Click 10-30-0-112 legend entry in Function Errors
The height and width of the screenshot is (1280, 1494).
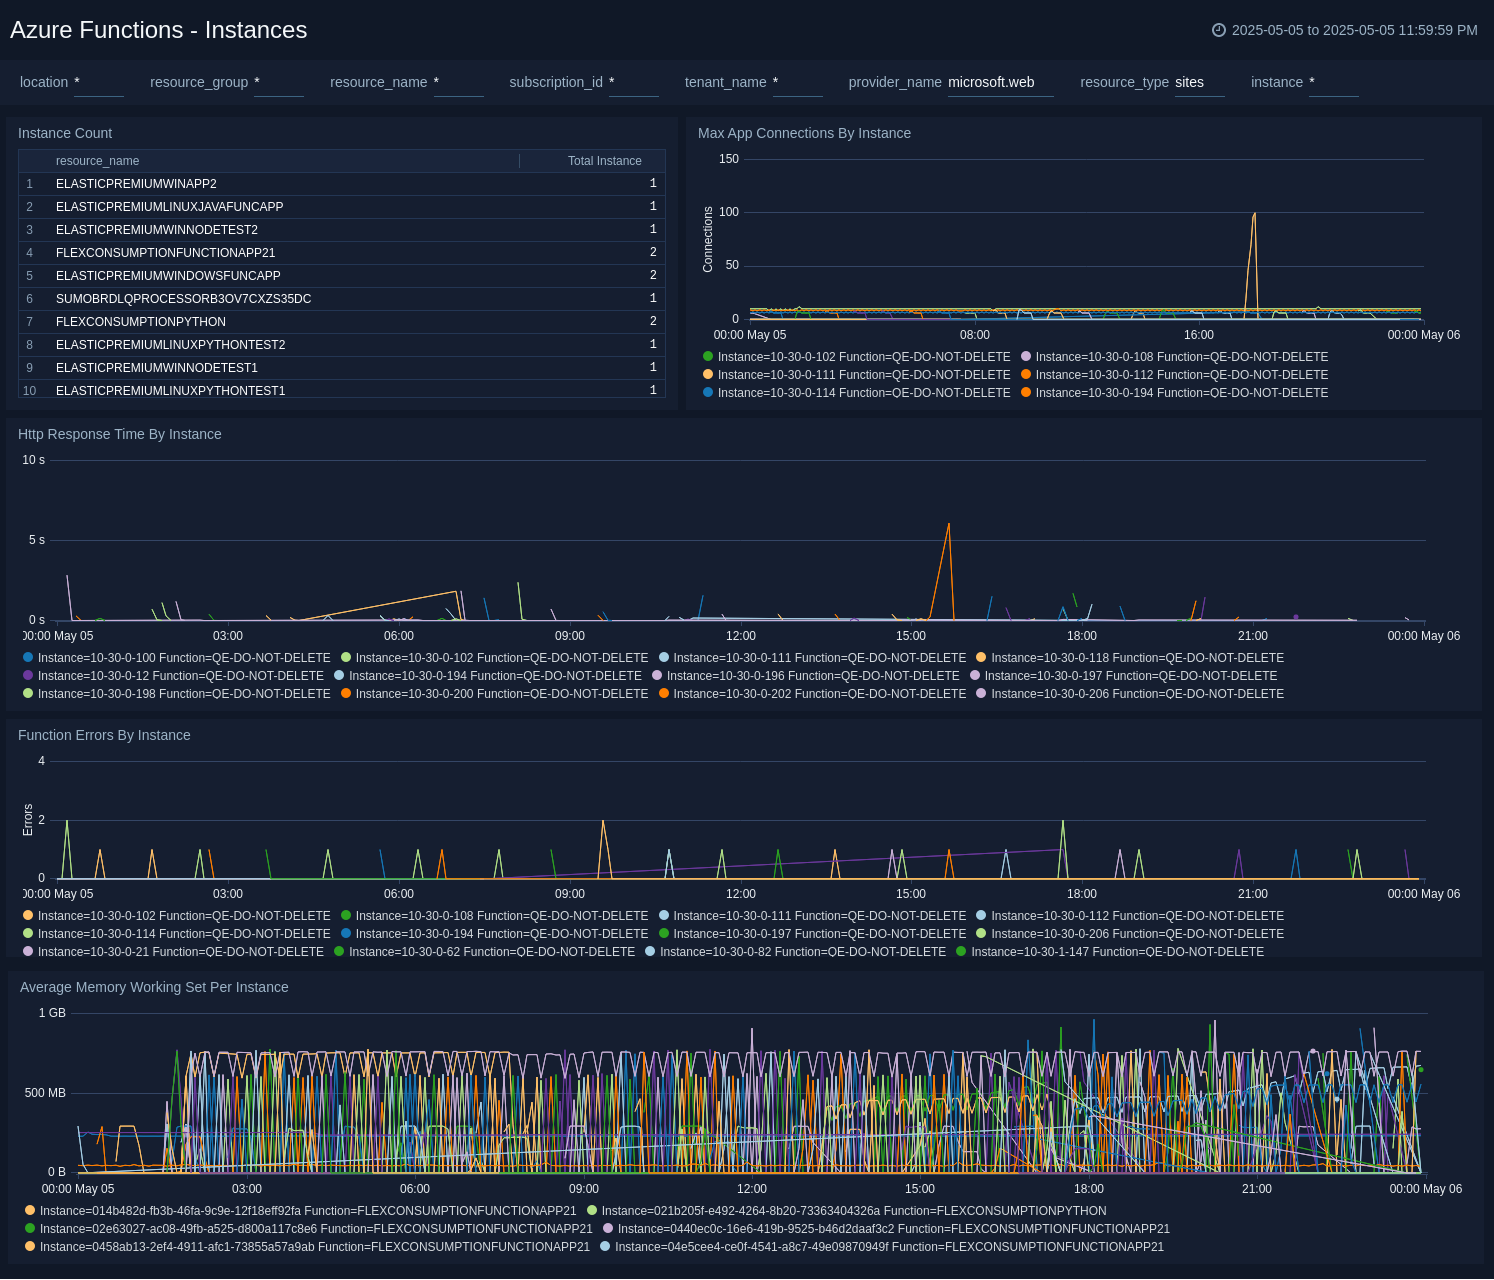tap(1130, 916)
